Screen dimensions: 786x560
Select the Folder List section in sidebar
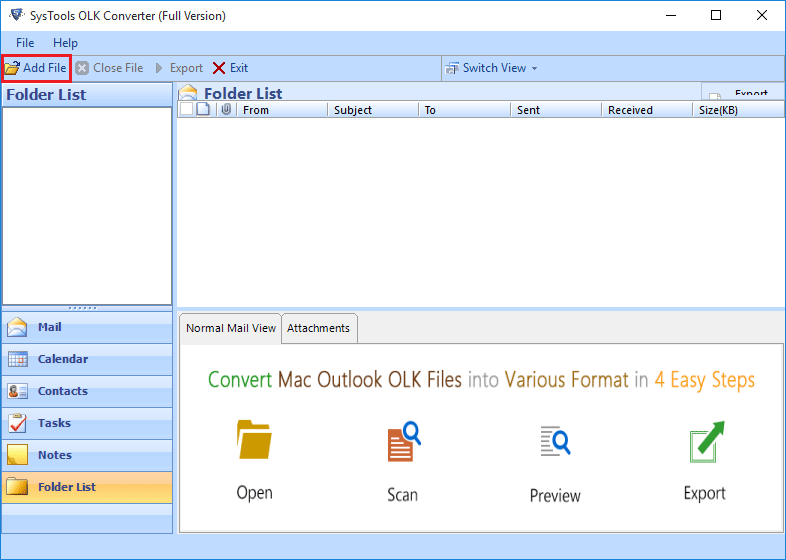87,487
